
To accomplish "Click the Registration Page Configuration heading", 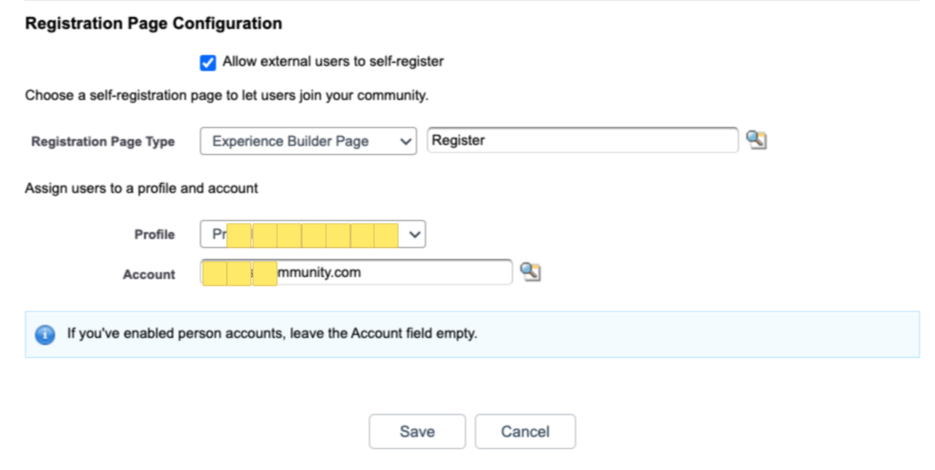I will [153, 23].
